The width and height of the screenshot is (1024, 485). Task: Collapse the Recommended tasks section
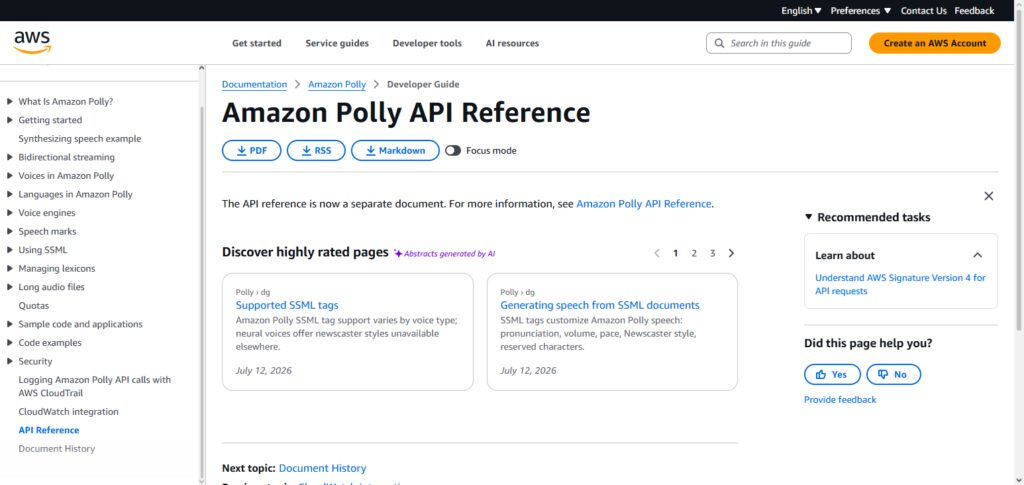pyautogui.click(x=808, y=217)
